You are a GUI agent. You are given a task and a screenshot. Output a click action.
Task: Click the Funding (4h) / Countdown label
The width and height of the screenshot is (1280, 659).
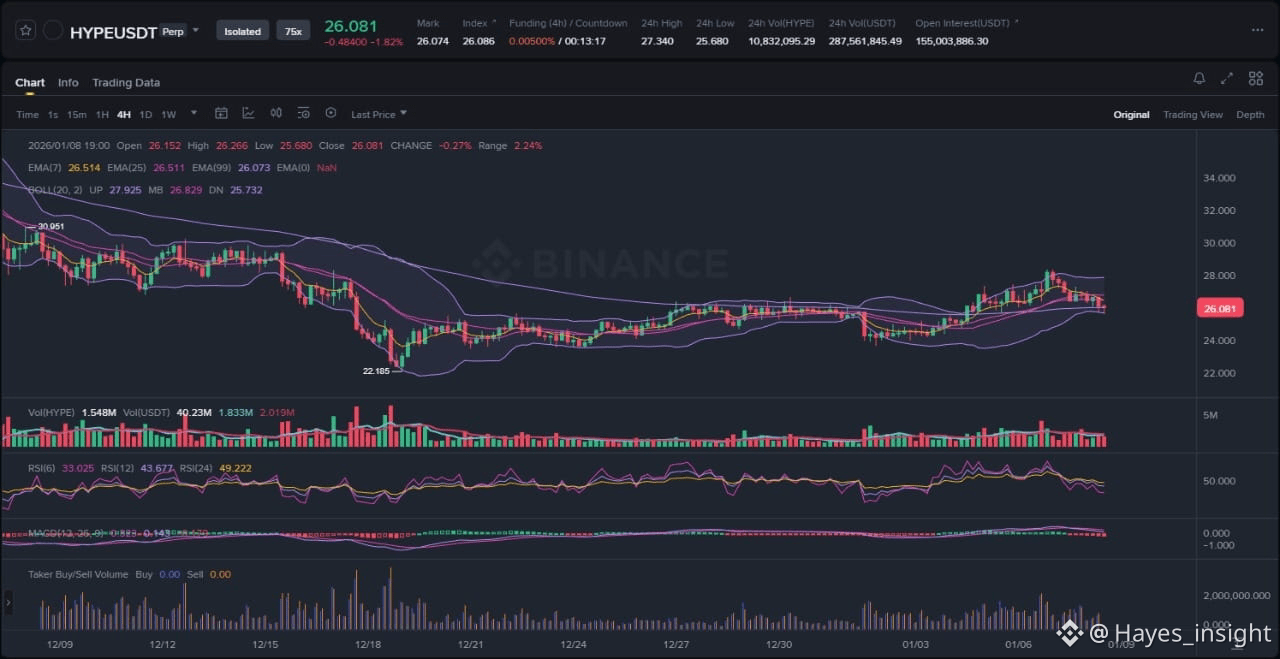click(568, 23)
